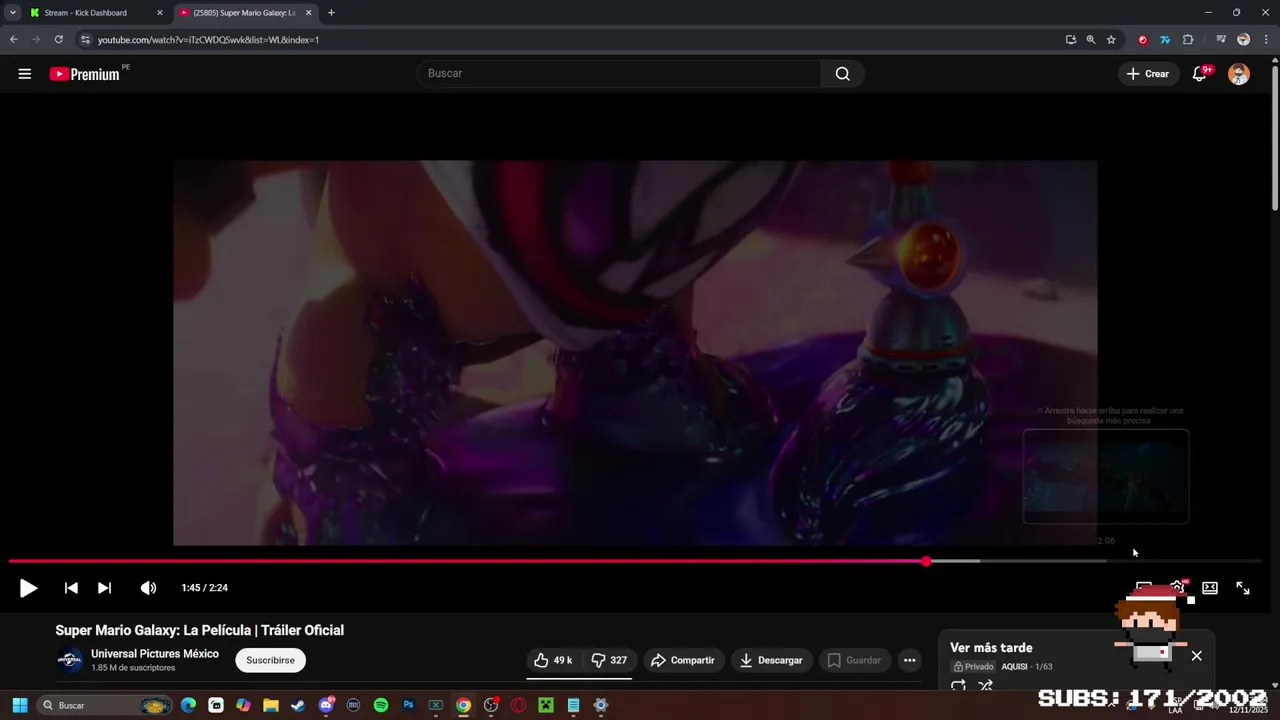Click Windows taskbar Buscar search box
This screenshot has height=720, width=1280.
click(x=105, y=705)
